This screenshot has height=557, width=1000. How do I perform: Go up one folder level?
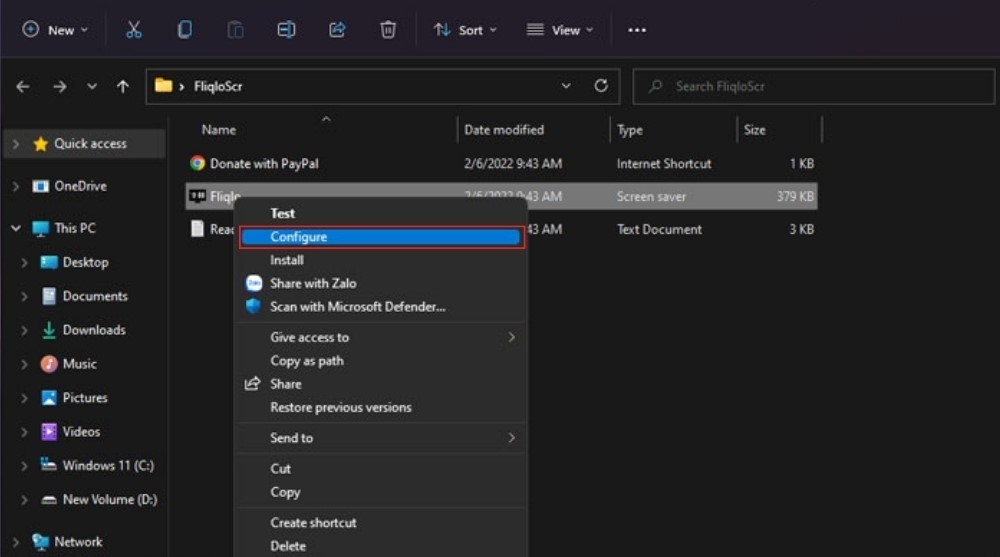point(122,86)
